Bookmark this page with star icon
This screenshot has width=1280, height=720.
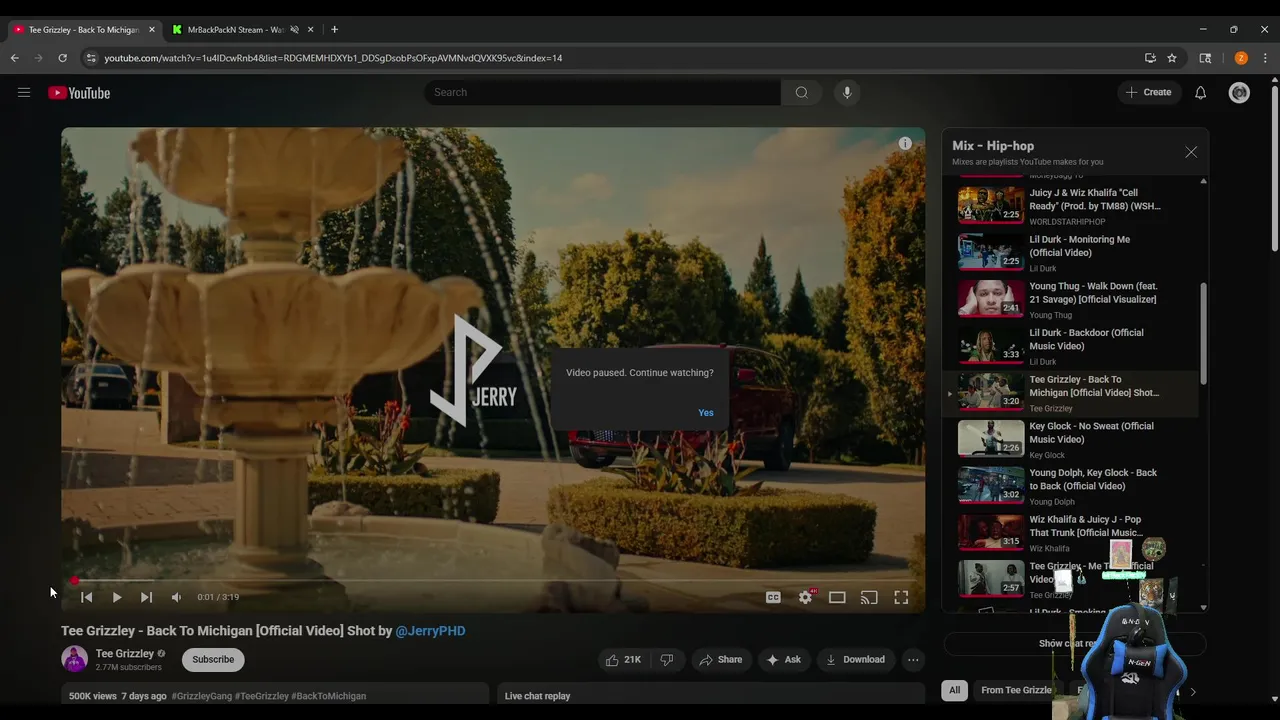coord(1172,58)
